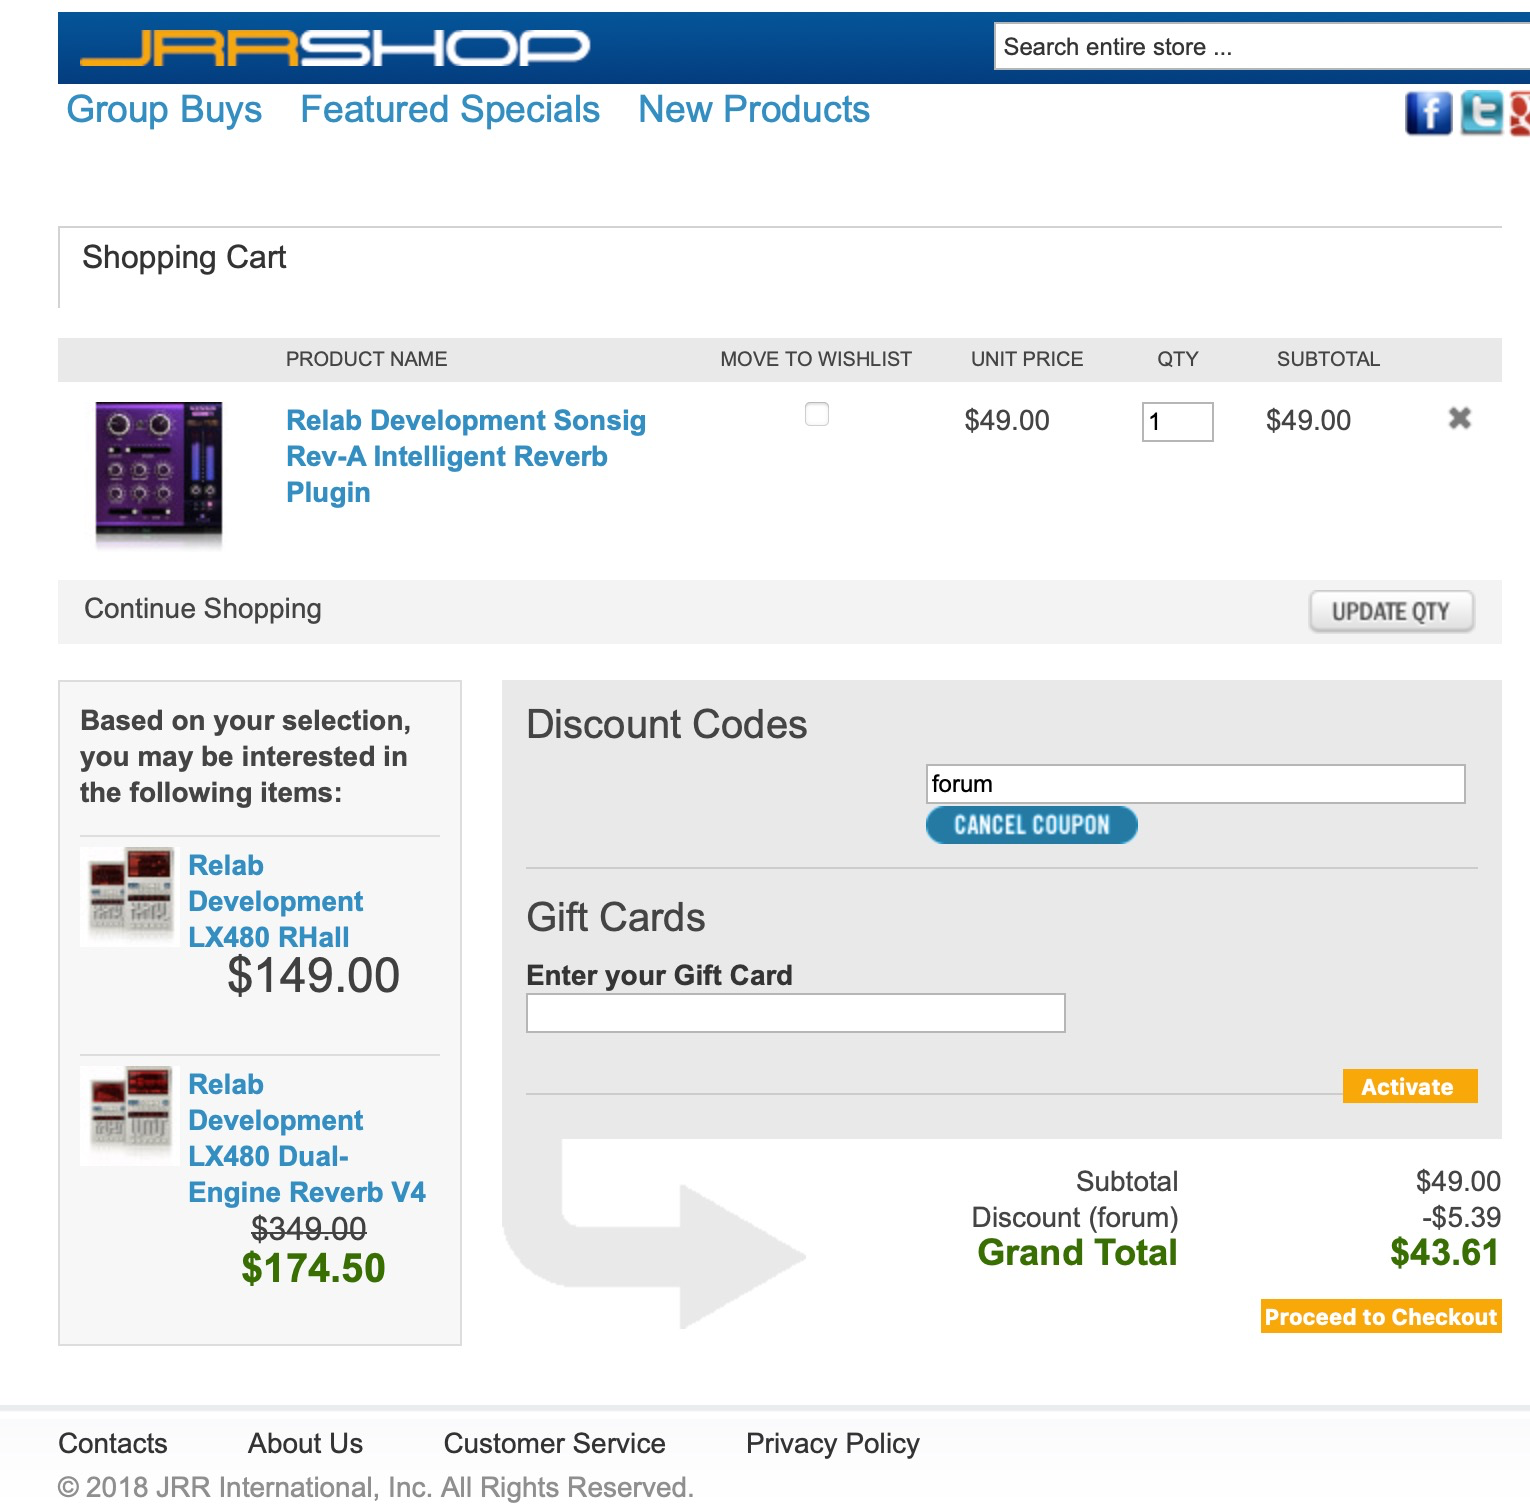Viewport: 1530px width, 1508px height.
Task: Follow the Continue Shopping link
Action: coord(203,609)
